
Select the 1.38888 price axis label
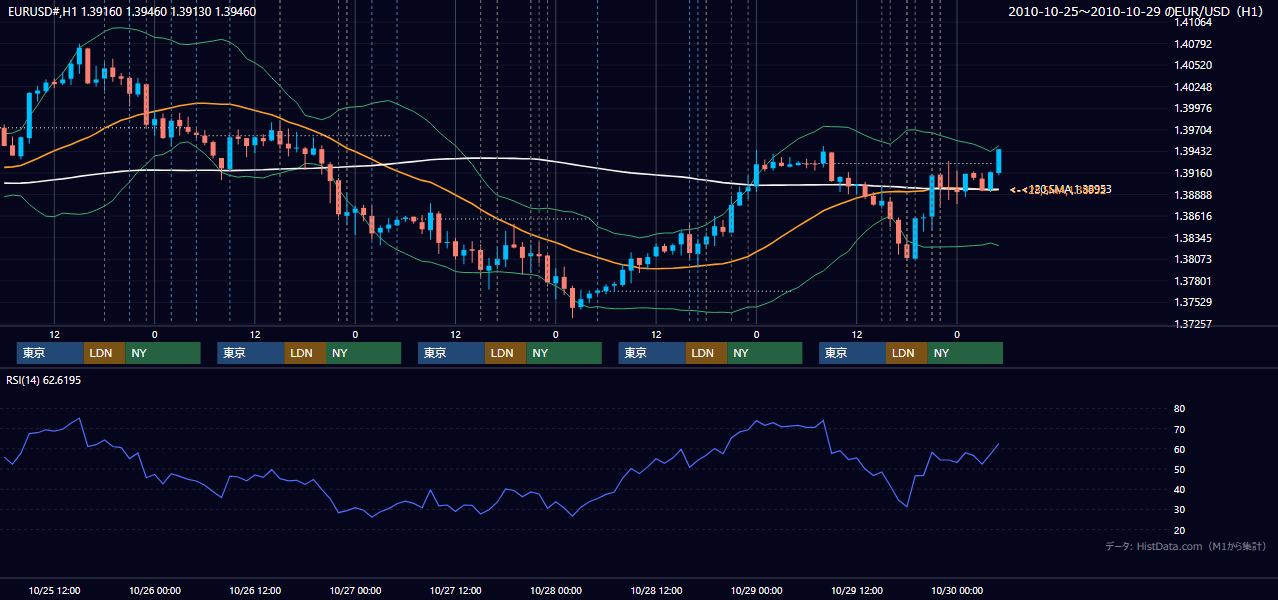click(1193, 194)
